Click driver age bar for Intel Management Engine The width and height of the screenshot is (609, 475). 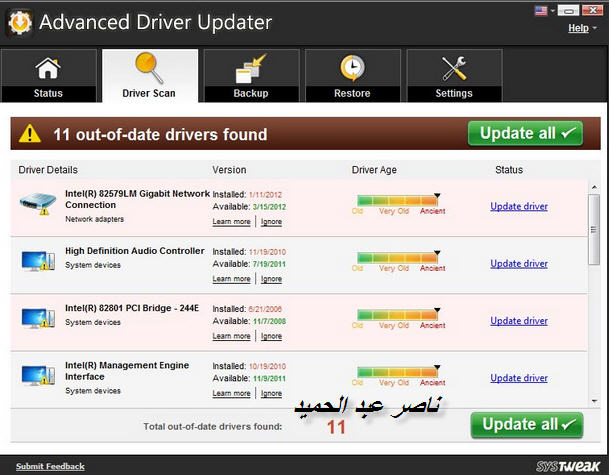tap(397, 372)
